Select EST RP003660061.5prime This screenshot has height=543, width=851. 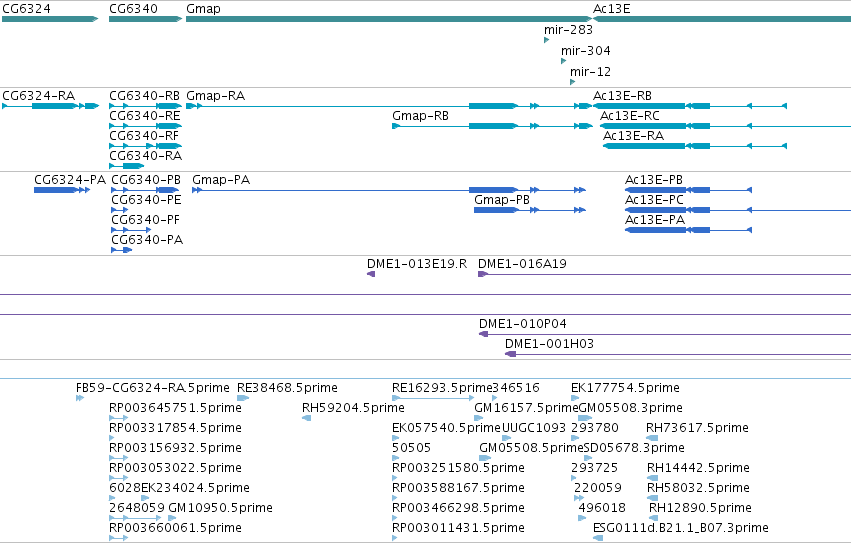(x=175, y=528)
